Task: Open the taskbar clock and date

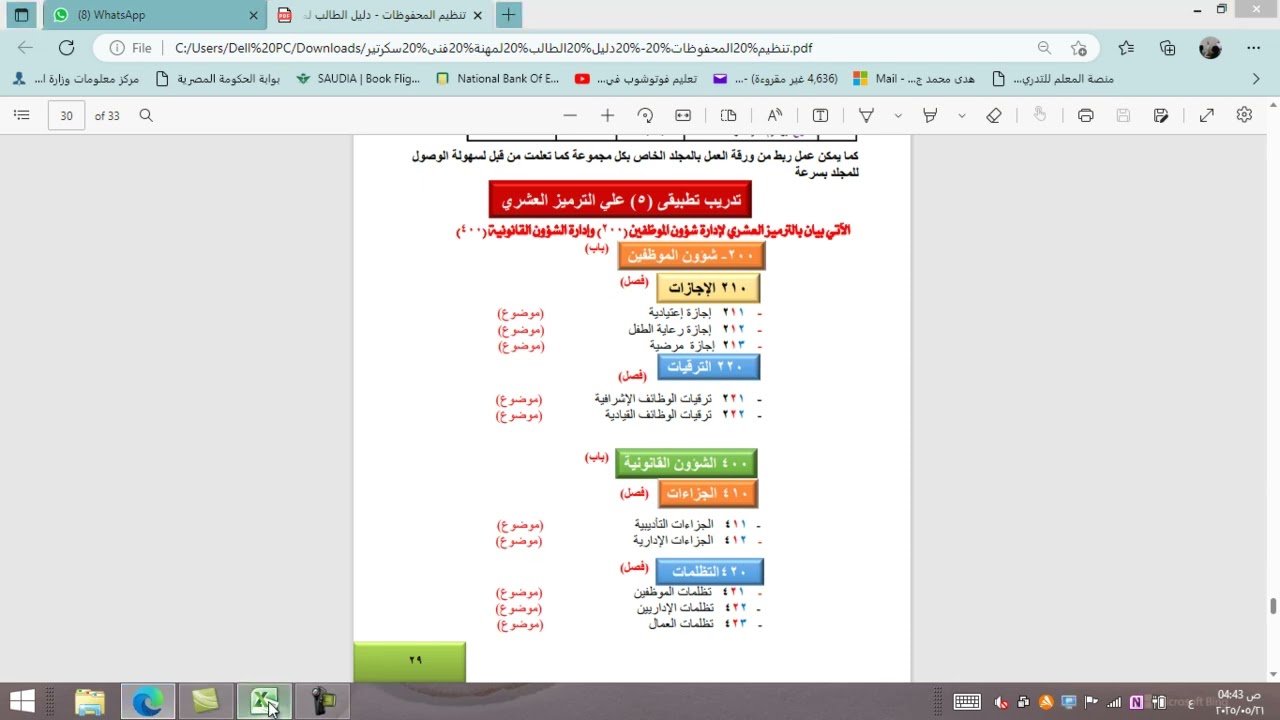Action: point(1238,702)
